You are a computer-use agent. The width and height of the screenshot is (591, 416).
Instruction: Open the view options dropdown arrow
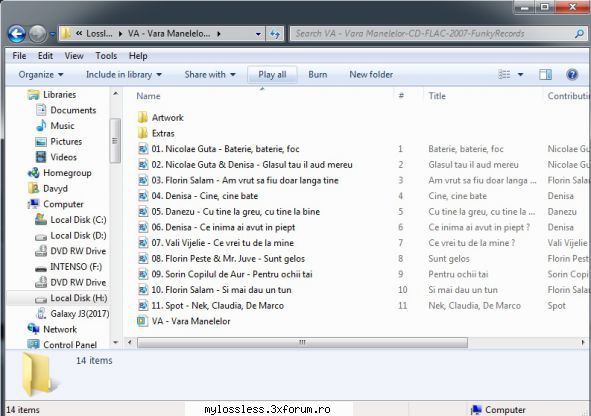click(521, 75)
